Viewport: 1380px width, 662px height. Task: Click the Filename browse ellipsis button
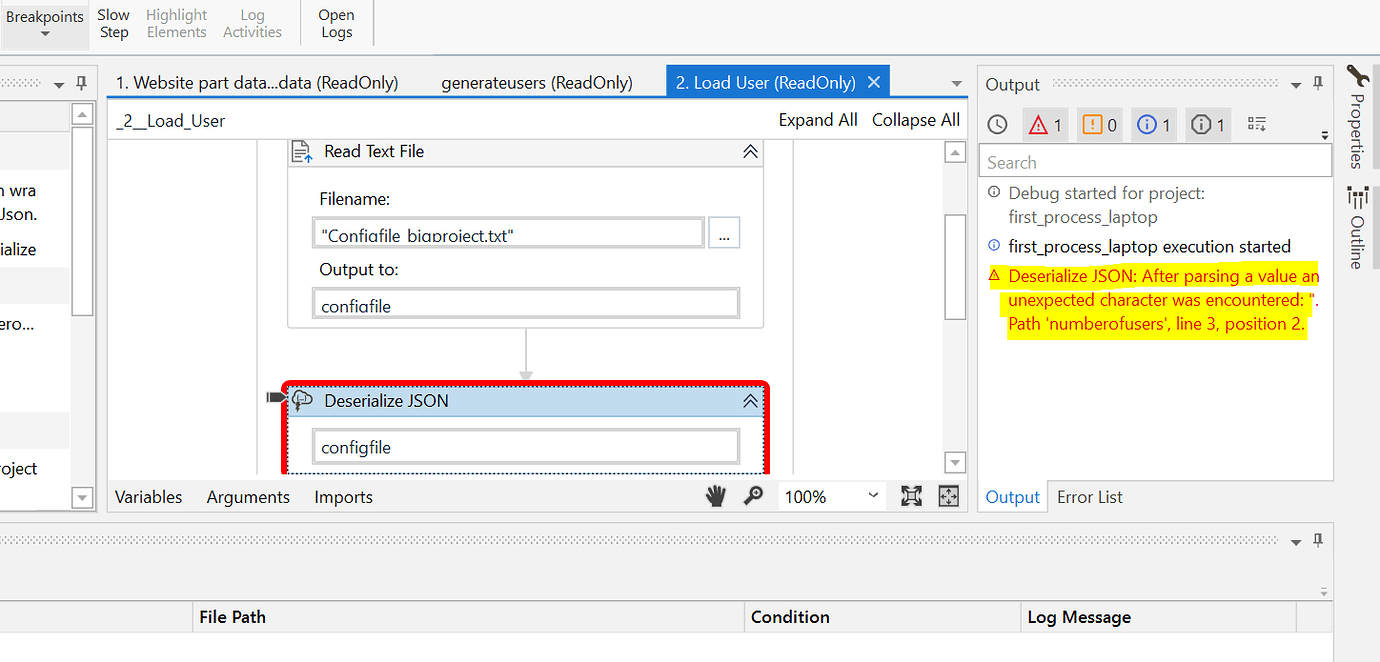[x=724, y=233]
